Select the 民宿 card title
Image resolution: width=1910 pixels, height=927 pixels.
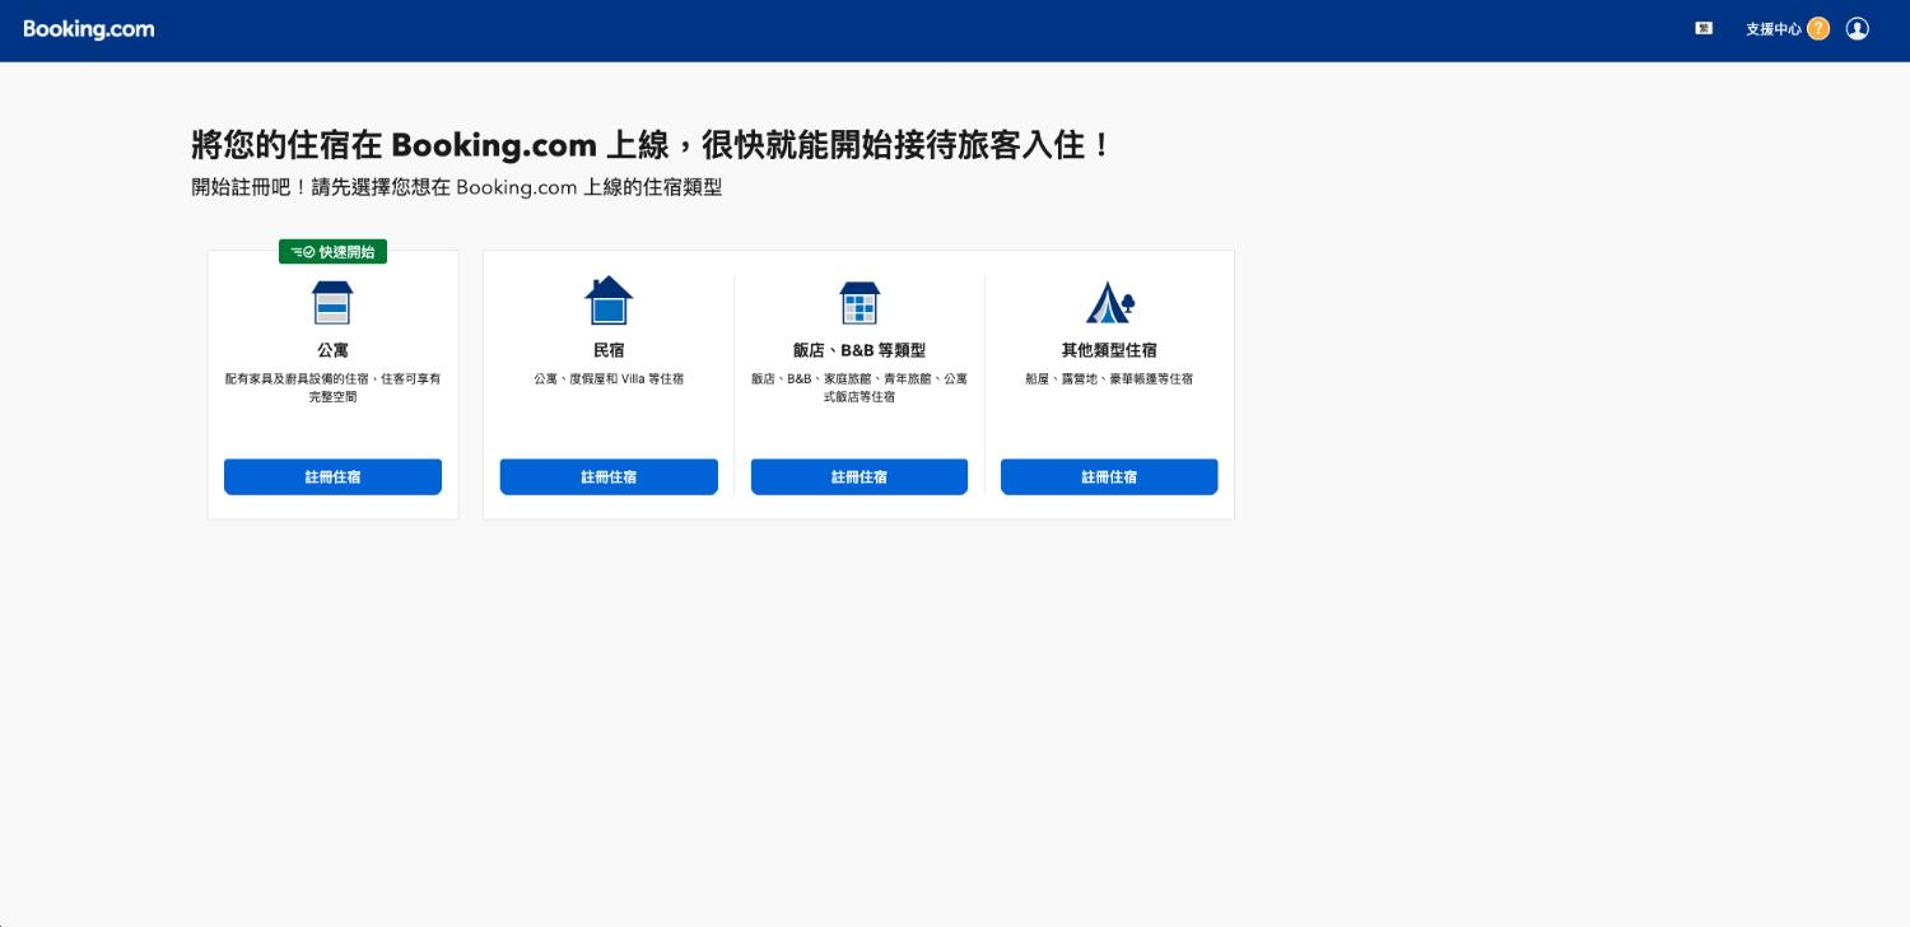point(608,350)
